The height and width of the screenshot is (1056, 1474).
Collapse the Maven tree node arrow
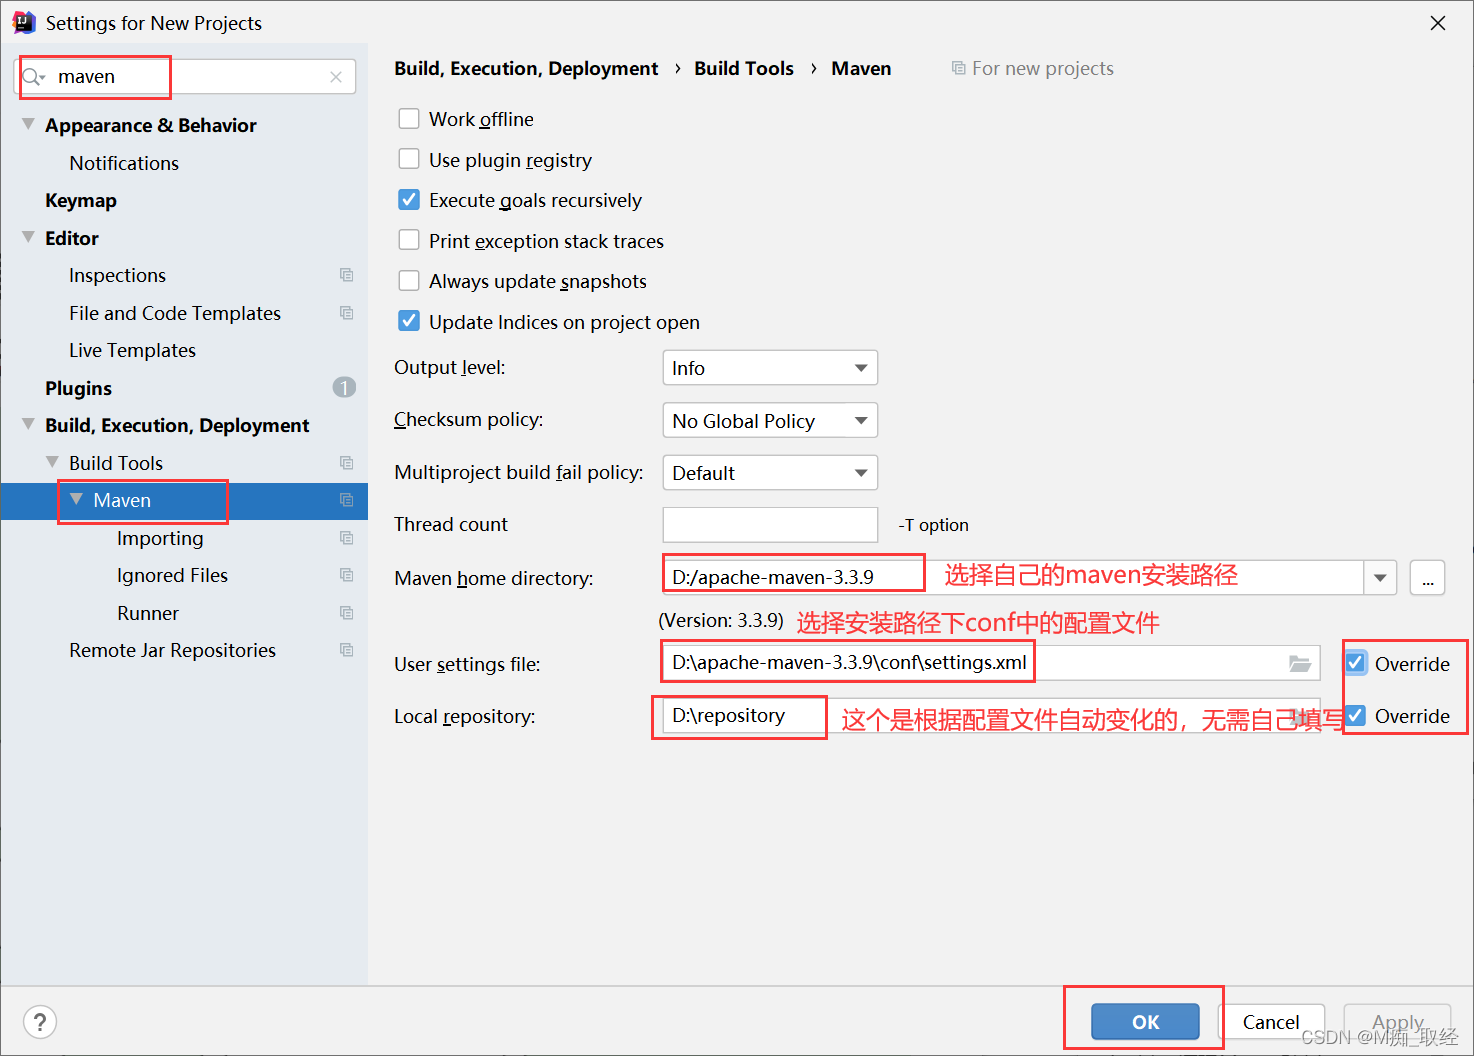pyautogui.click(x=76, y=499)
